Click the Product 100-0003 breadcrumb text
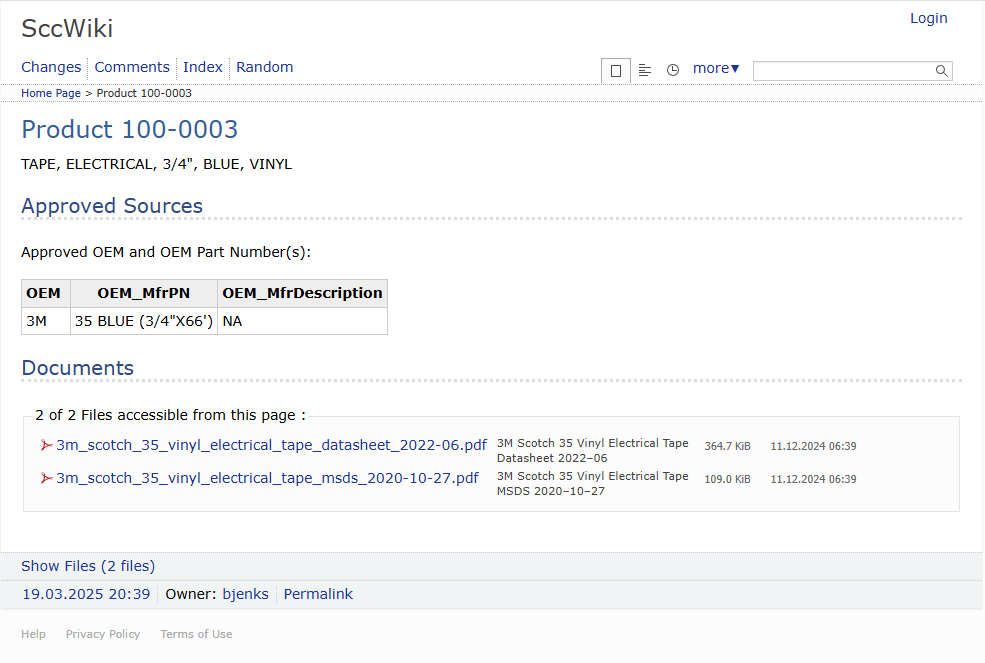 coord(144,93)
